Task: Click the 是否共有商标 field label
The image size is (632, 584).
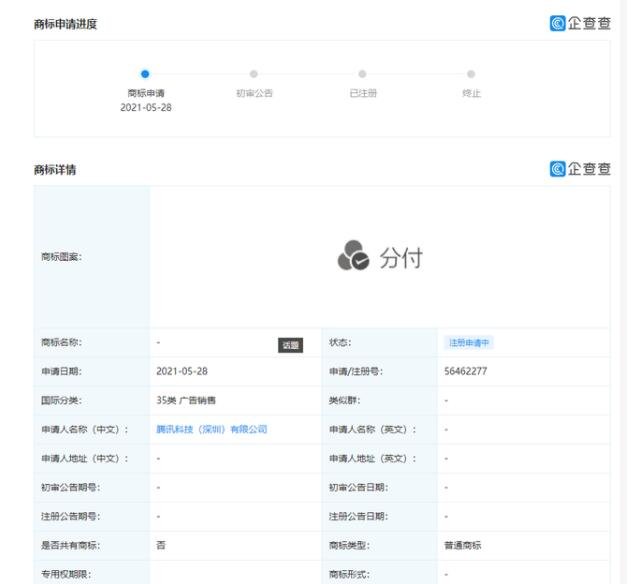Action: coord(71,545)
